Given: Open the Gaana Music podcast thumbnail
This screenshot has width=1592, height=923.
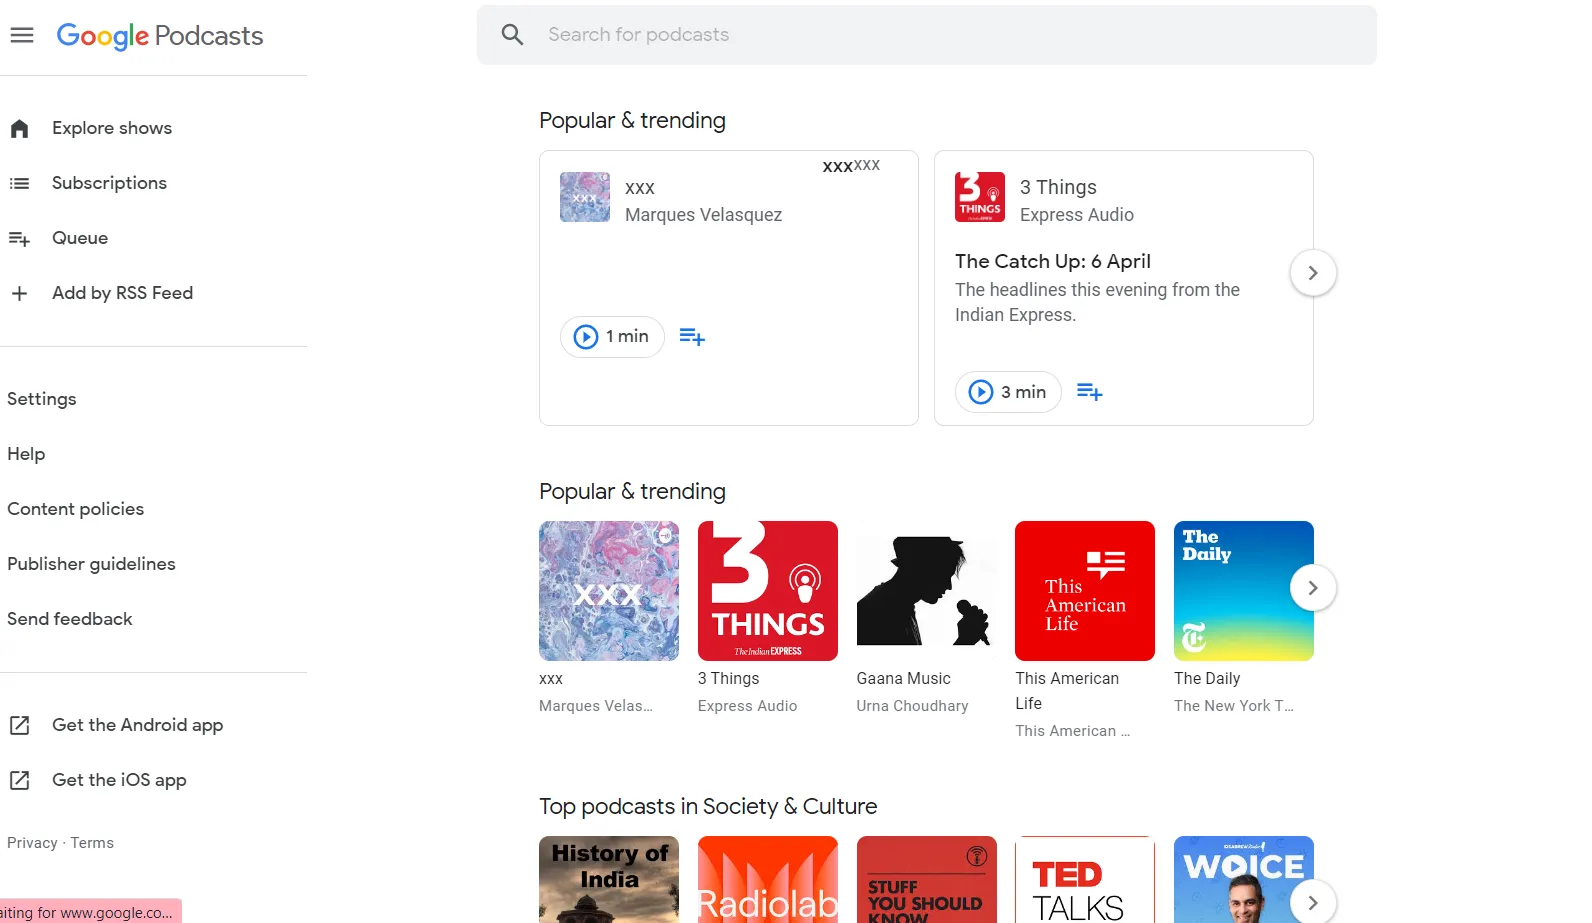Looking at the screenshot, I should (x=926, y=591).
